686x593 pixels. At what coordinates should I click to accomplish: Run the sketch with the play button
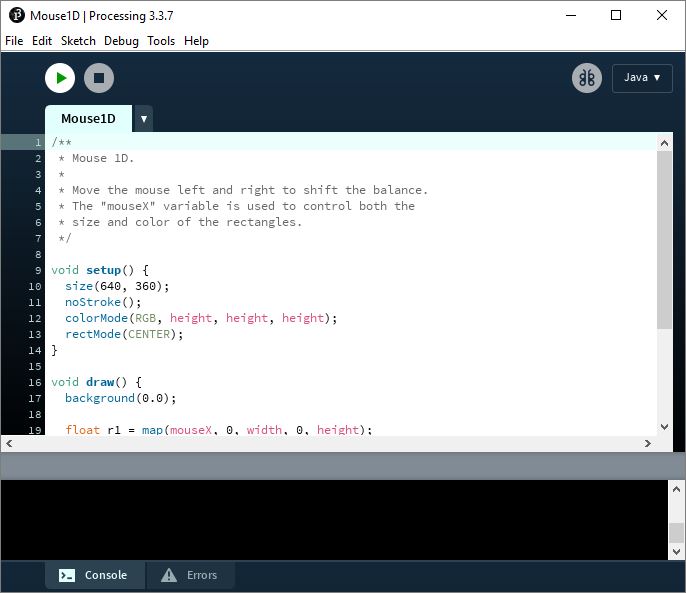(60, 78)
